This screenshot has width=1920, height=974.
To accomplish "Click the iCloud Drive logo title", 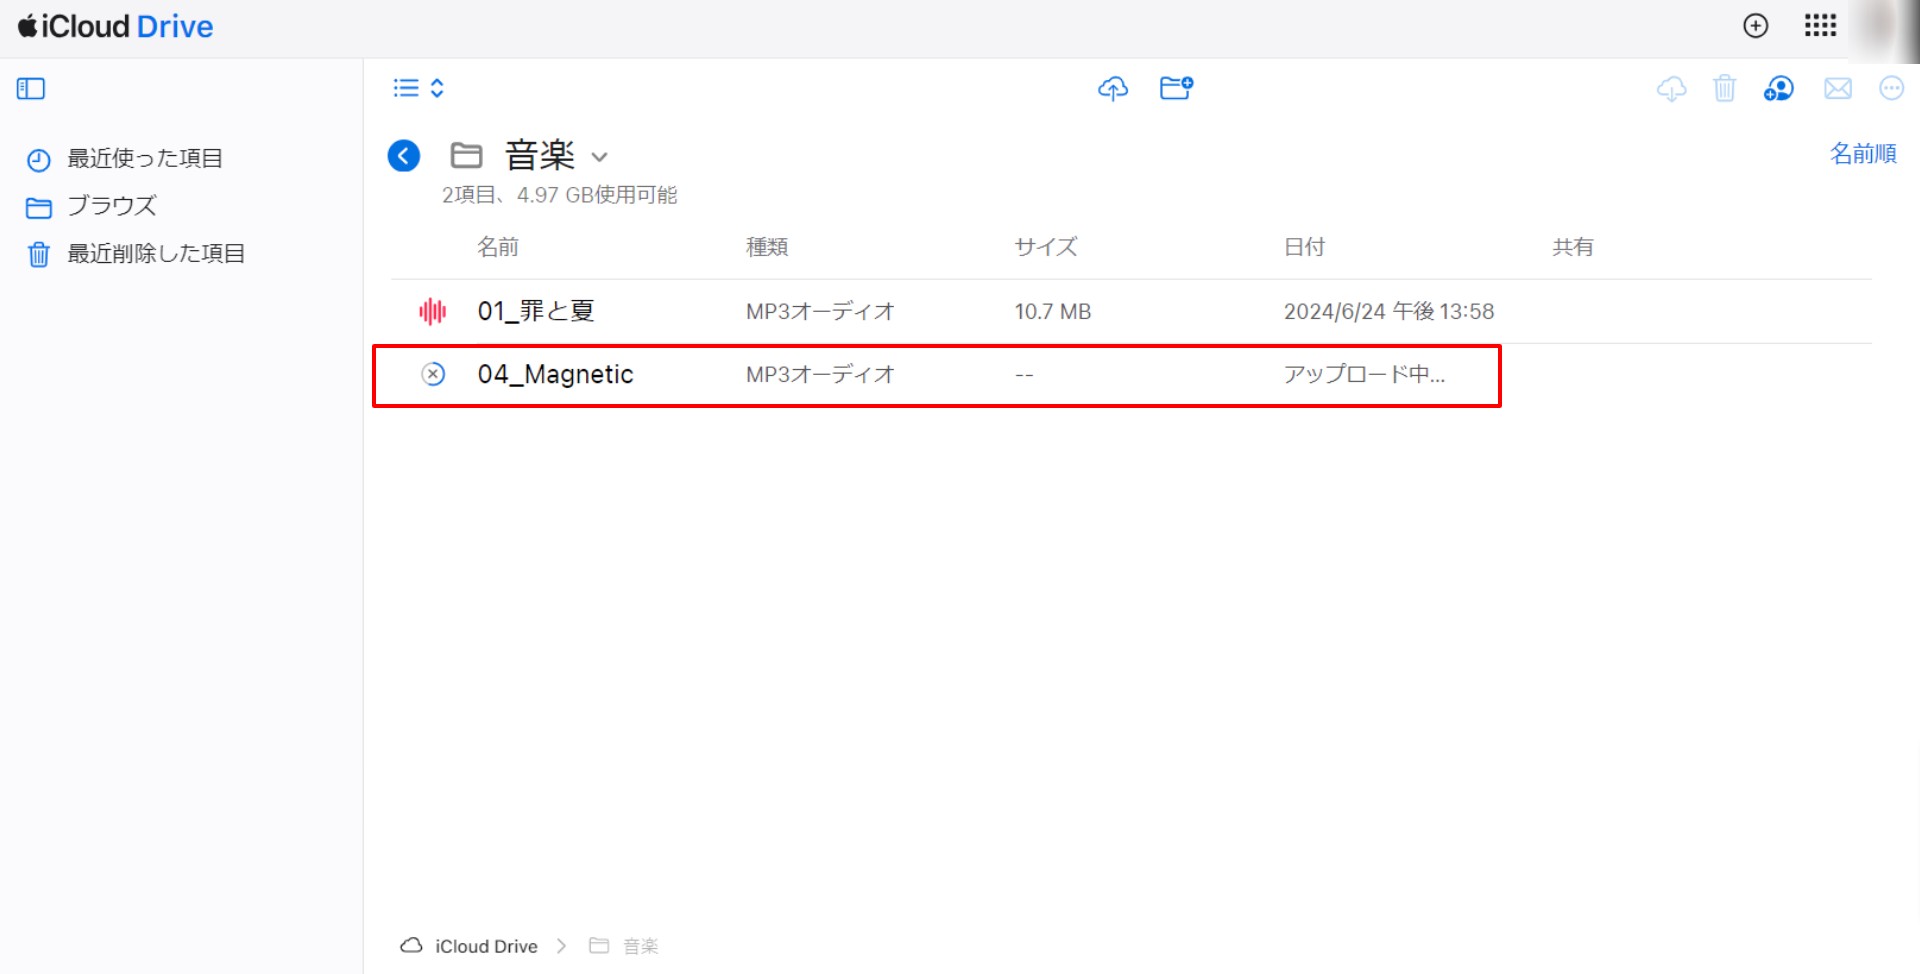I will [x=115, y=26].
